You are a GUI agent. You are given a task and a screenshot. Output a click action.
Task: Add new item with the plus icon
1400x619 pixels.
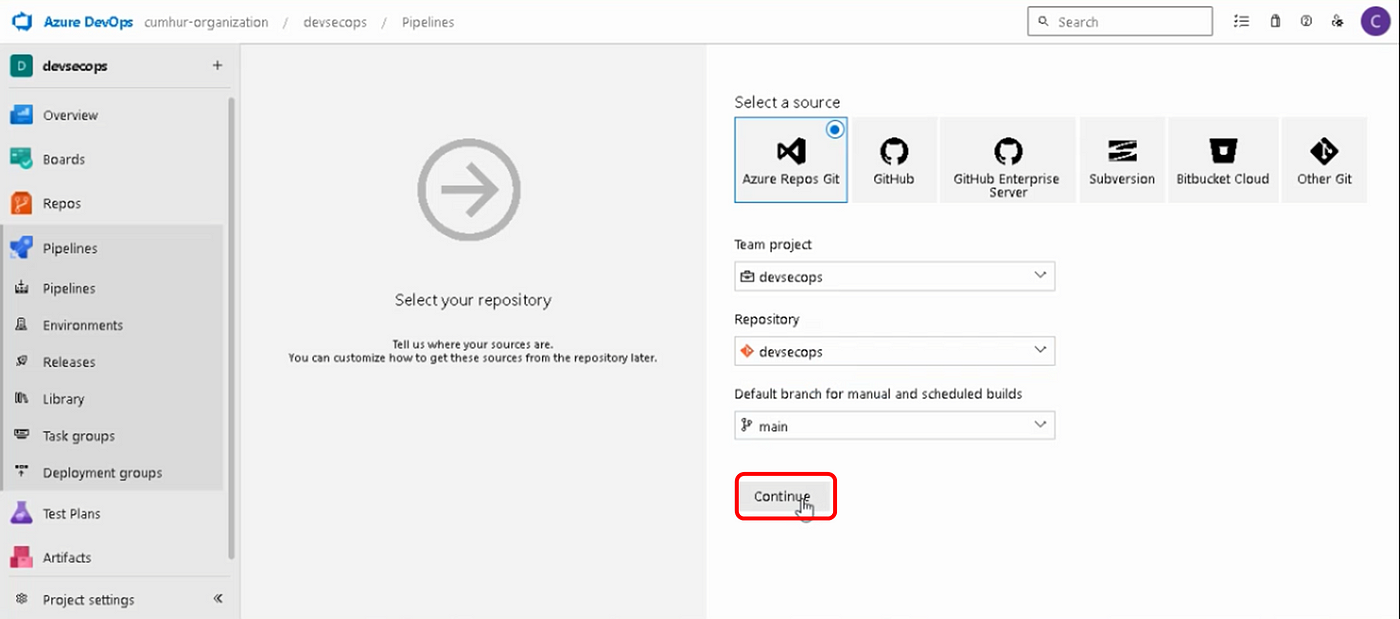(217, 66)
